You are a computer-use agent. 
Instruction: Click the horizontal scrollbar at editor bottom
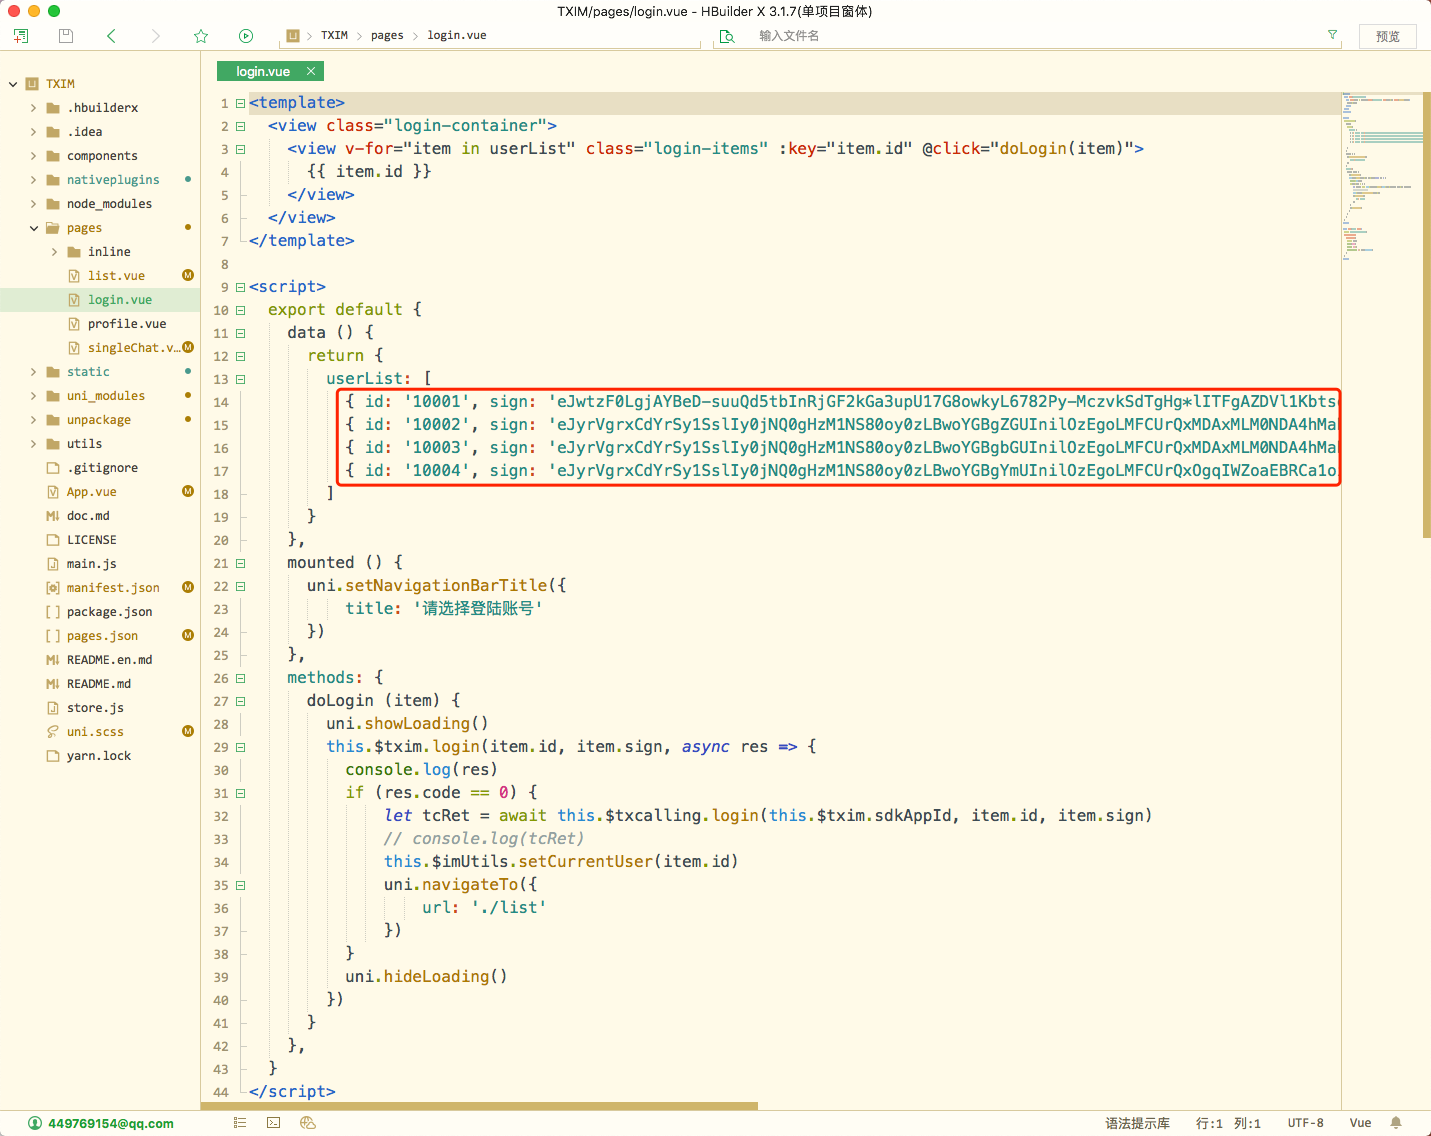479,1106
